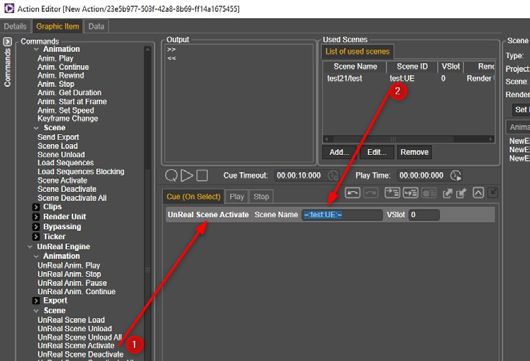Click the test.UE scene ID cell
Viewport: 530px width, 361px height.
[402, 79]
